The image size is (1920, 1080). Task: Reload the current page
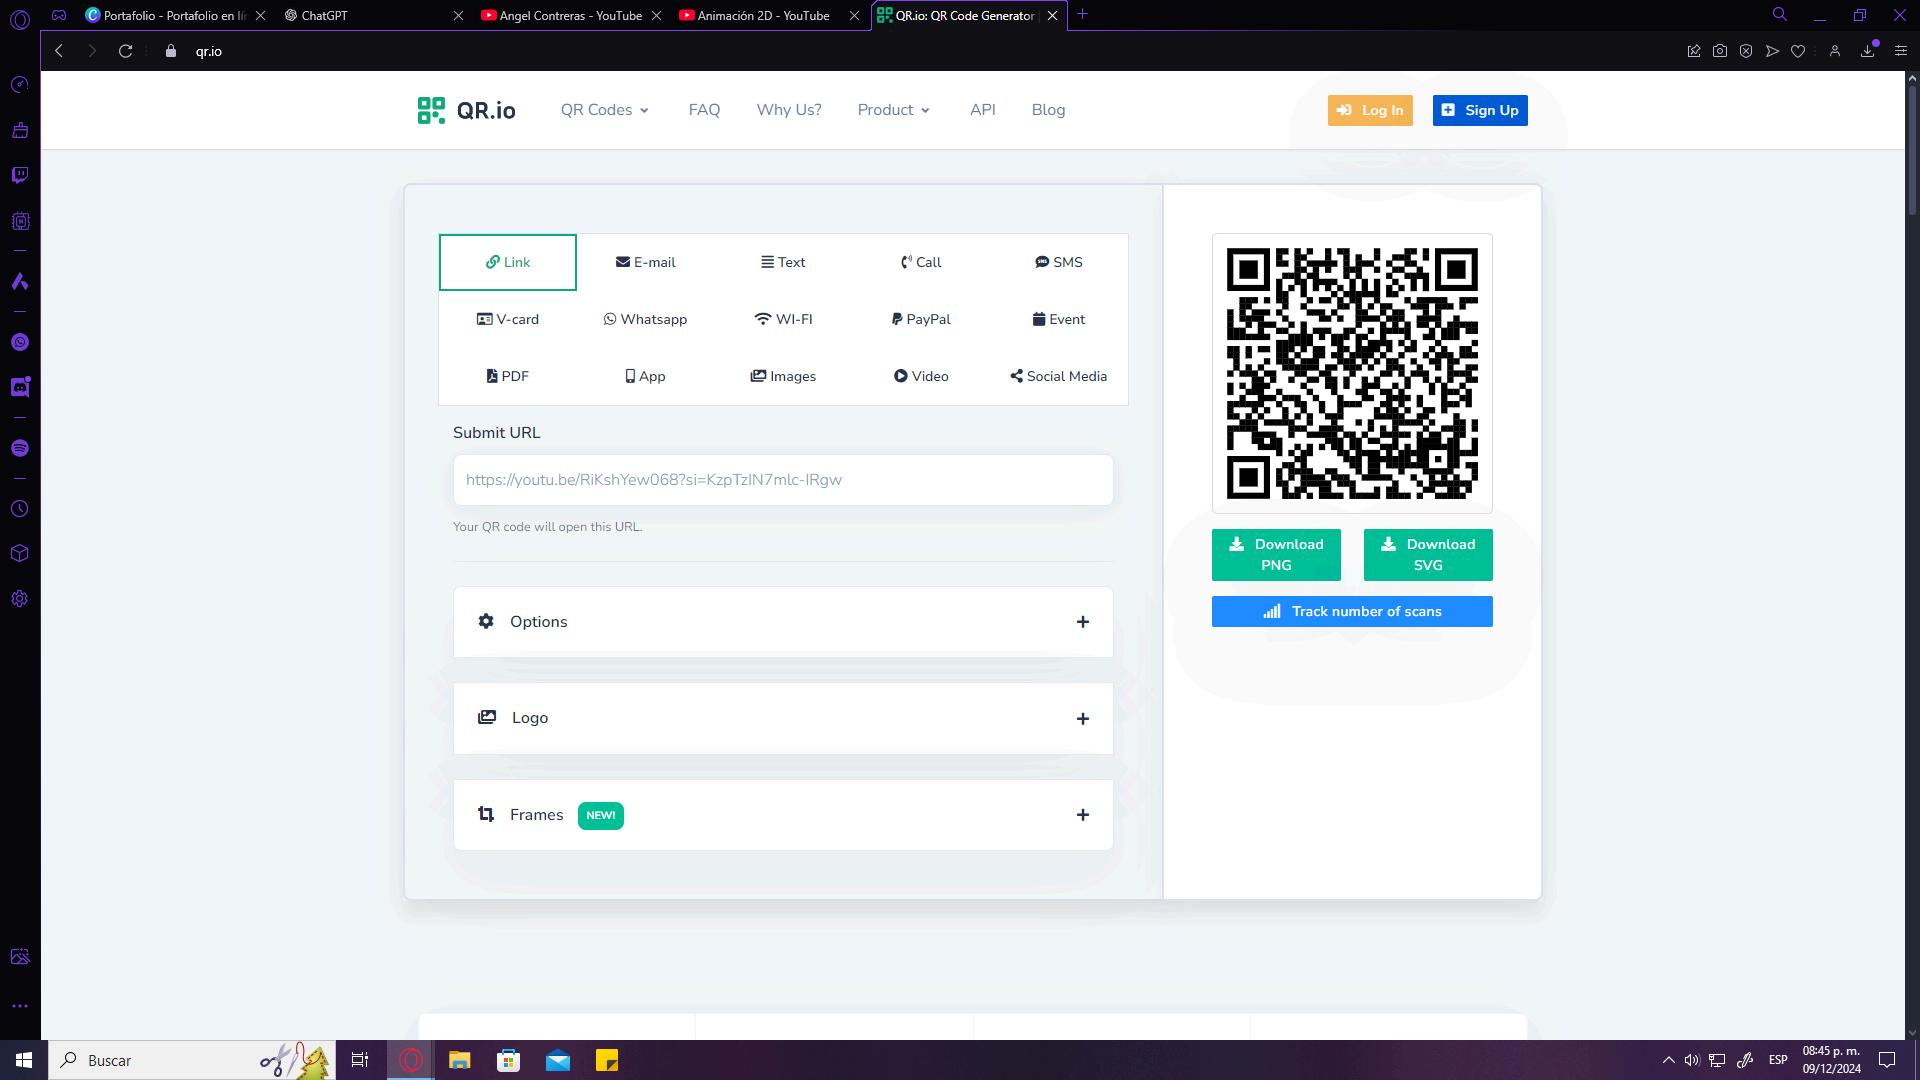click(125, 51)
